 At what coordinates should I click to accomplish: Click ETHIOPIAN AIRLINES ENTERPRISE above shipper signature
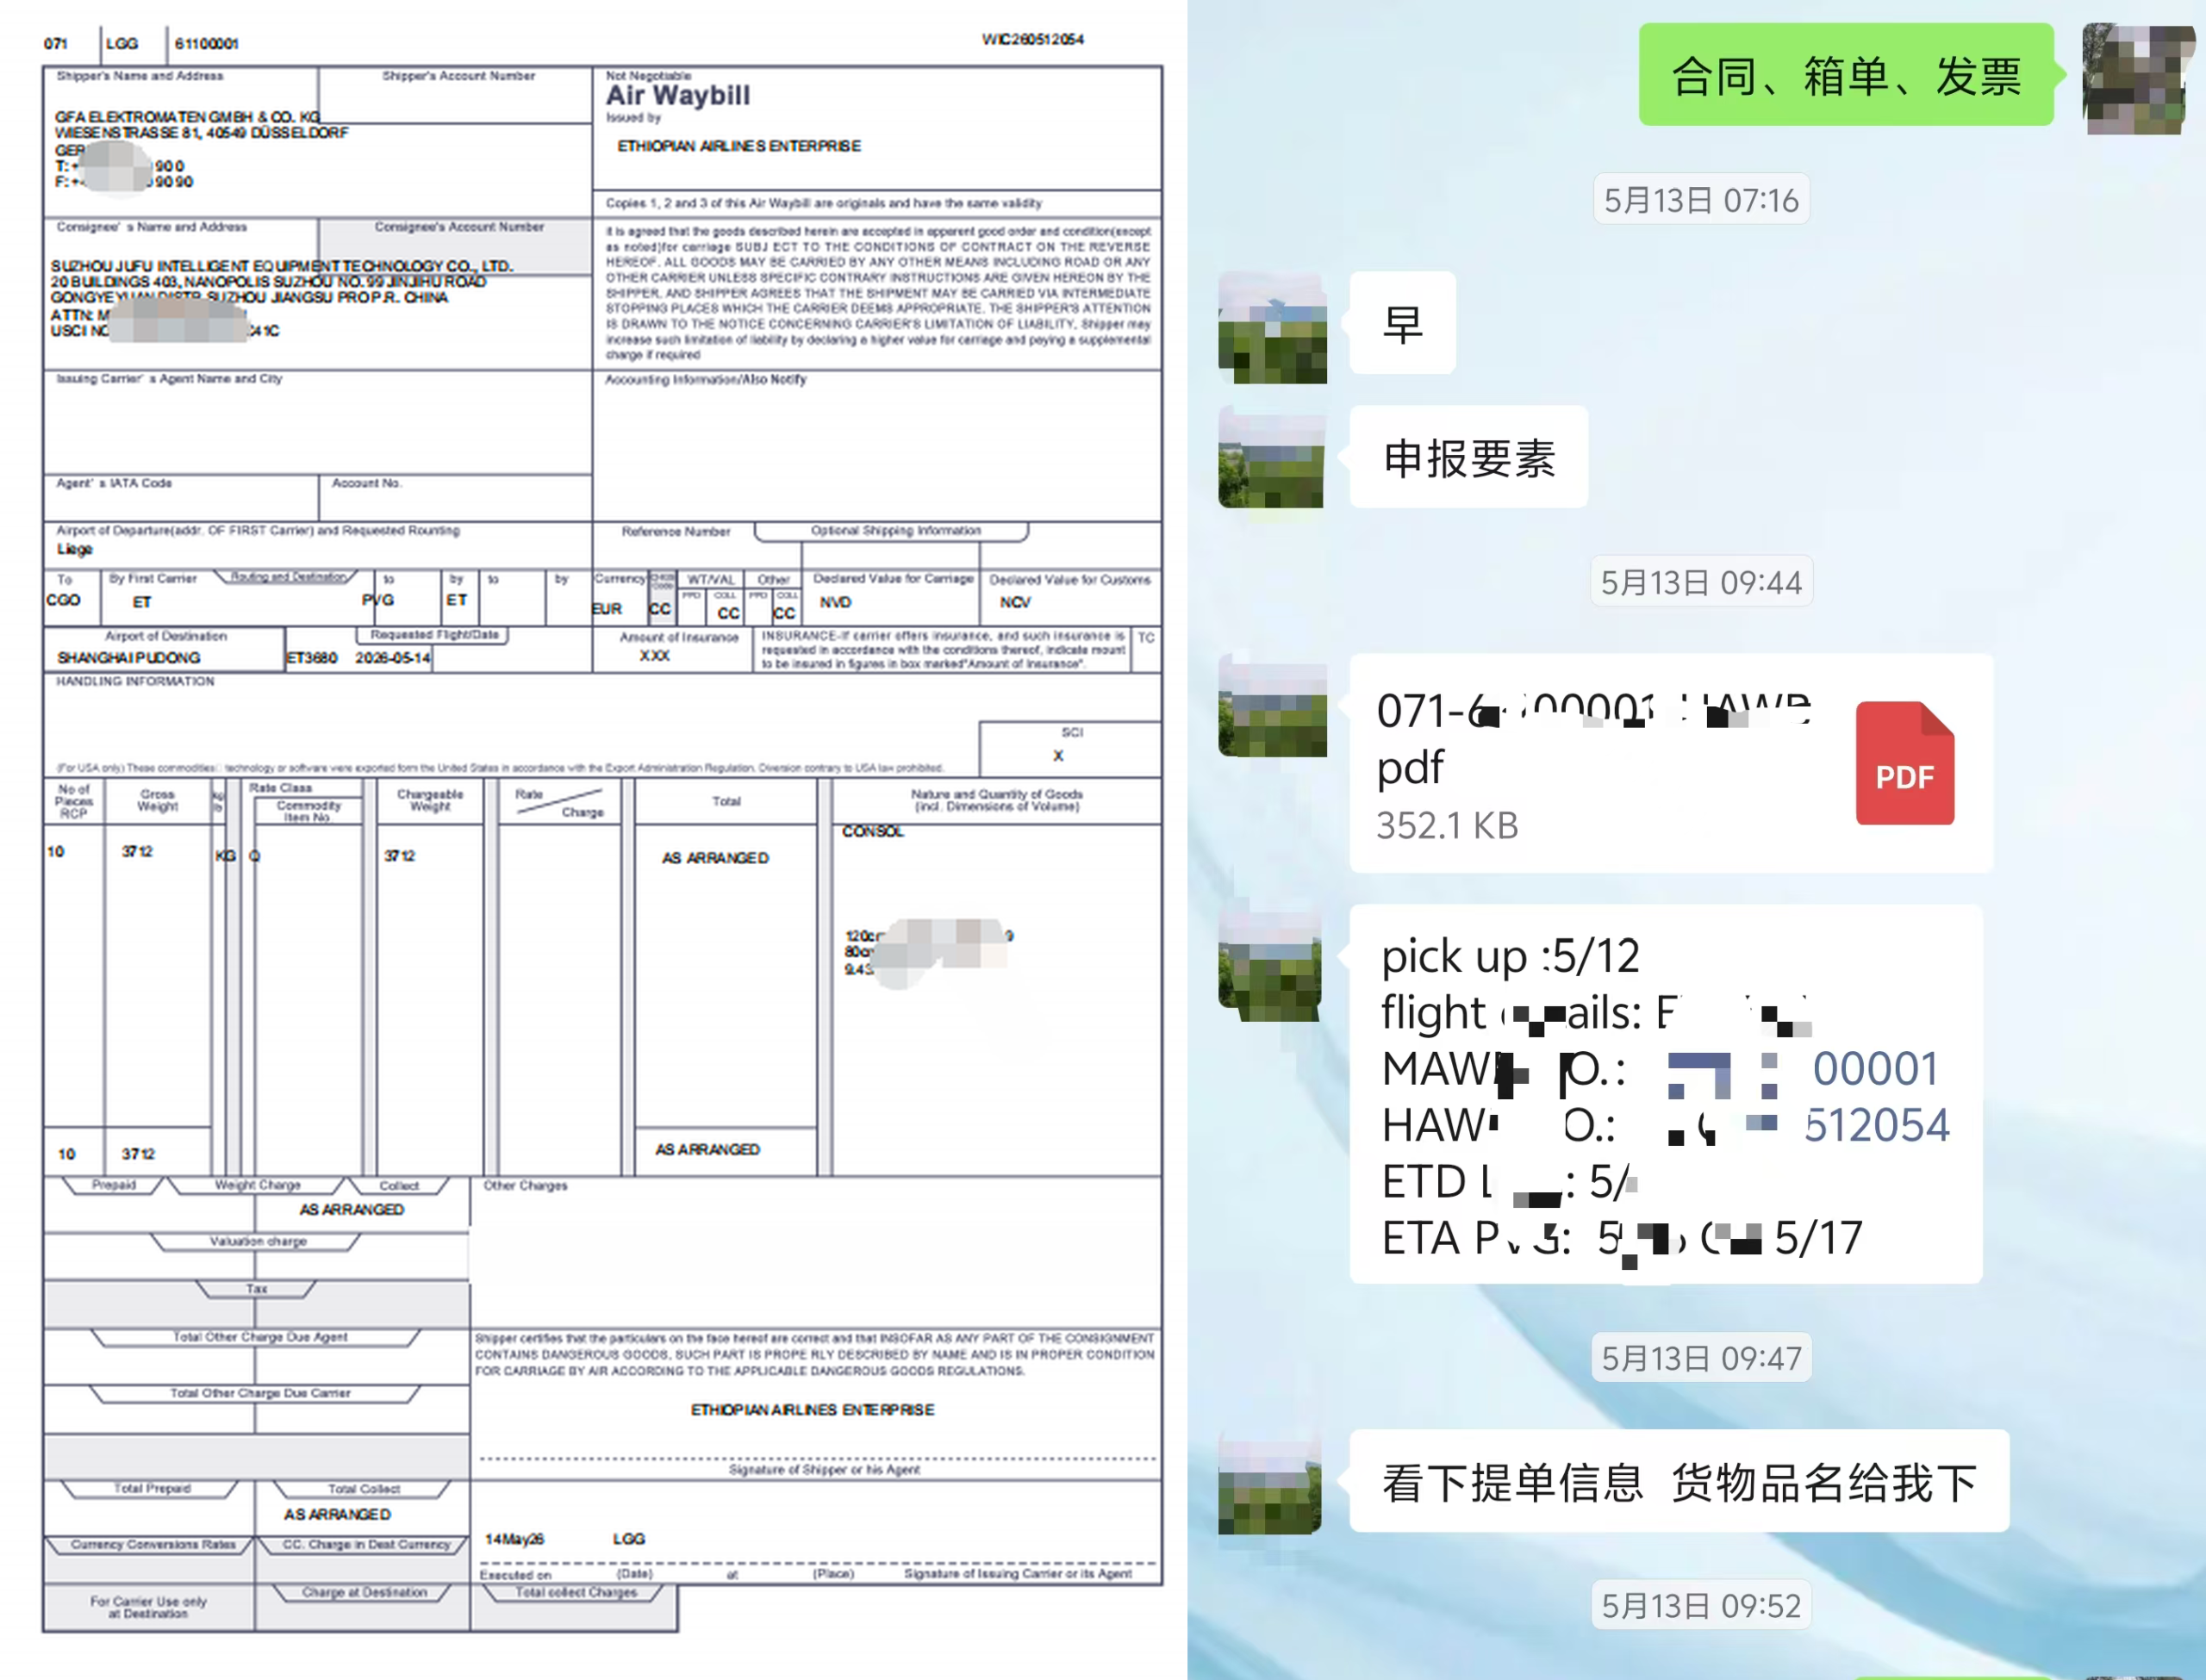[x=812, y=1409]
